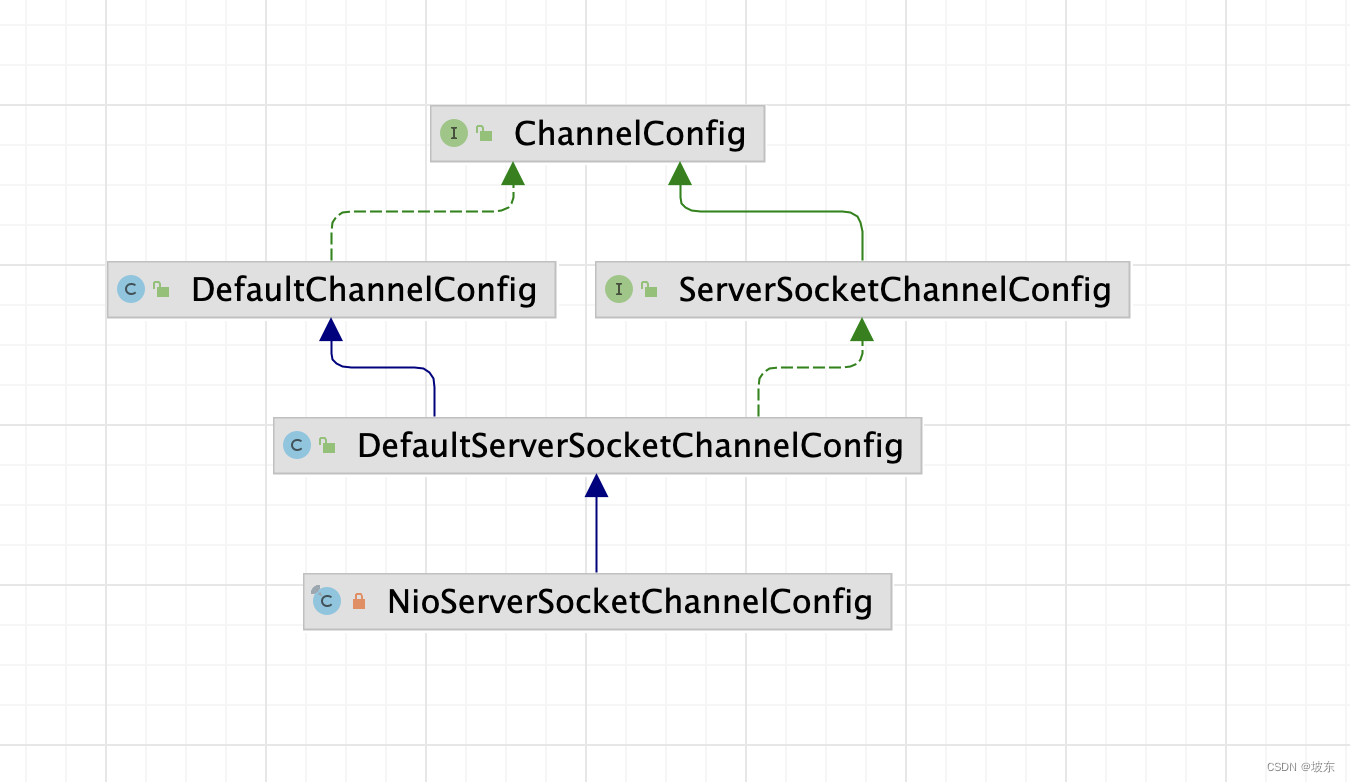
Task: Click the public visibility icon on DefaultChannelConfig
Action: click(161, 289)
